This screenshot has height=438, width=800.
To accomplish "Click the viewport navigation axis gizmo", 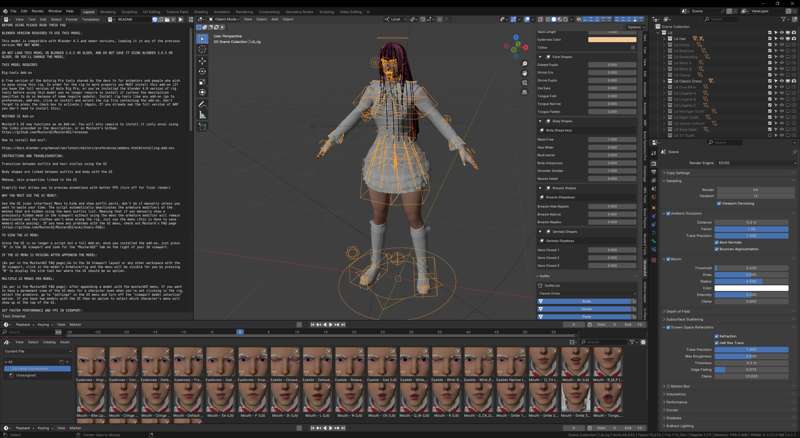I will click(x=516, y=46).
